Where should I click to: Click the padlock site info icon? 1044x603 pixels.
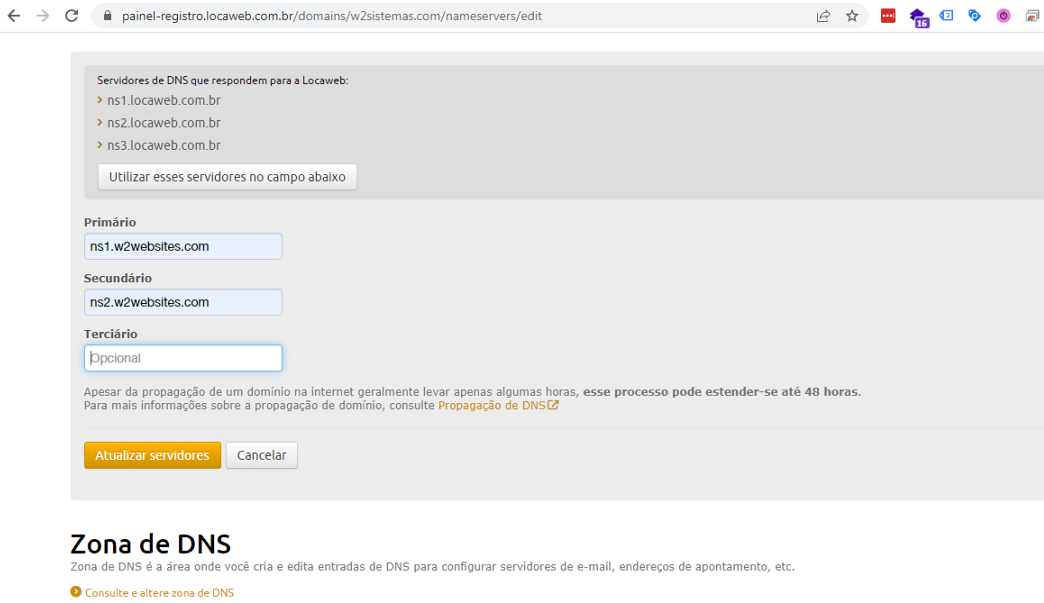(x=107, y=16)
